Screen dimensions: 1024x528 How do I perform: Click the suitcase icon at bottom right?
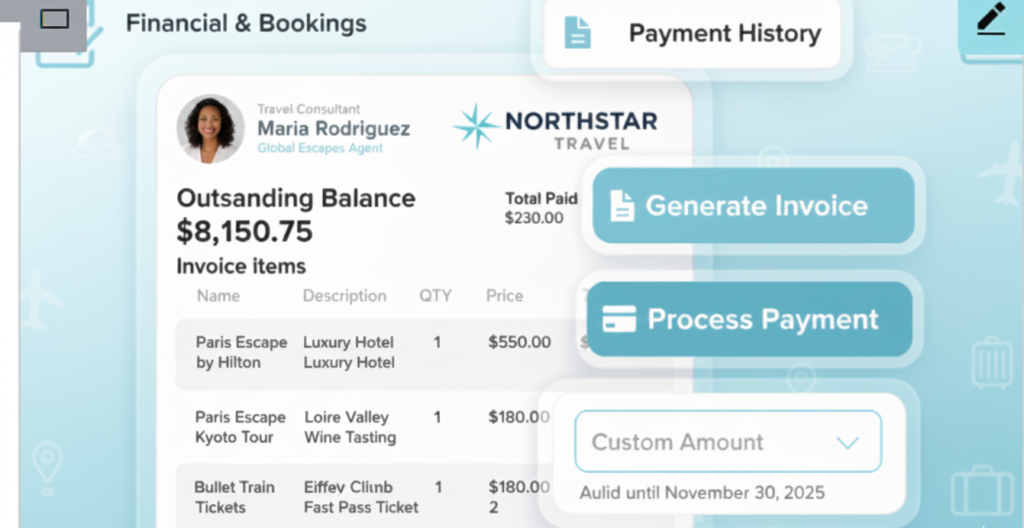pos(981,491)
